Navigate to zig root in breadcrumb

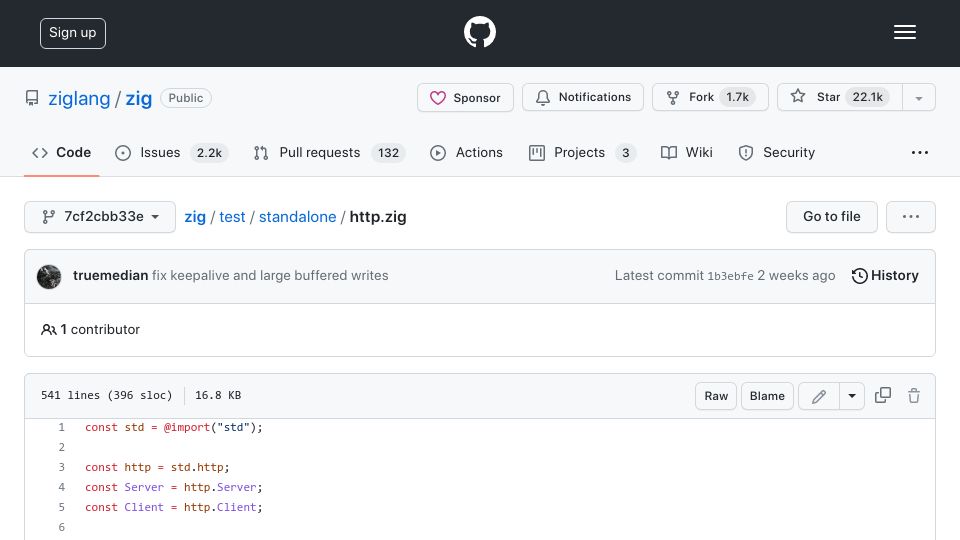coord(195,217)
